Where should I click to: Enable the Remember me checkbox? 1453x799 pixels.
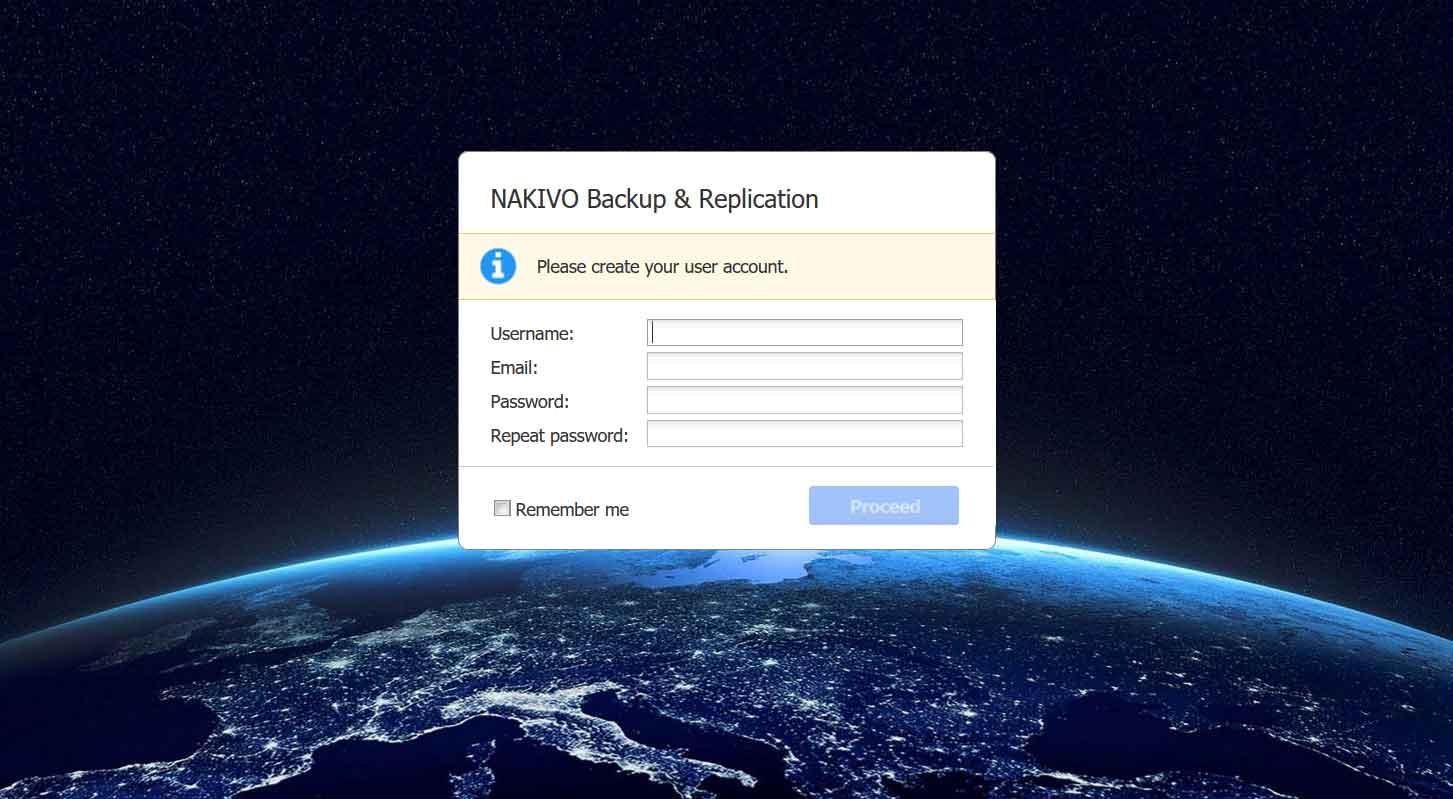click(502, 508)
